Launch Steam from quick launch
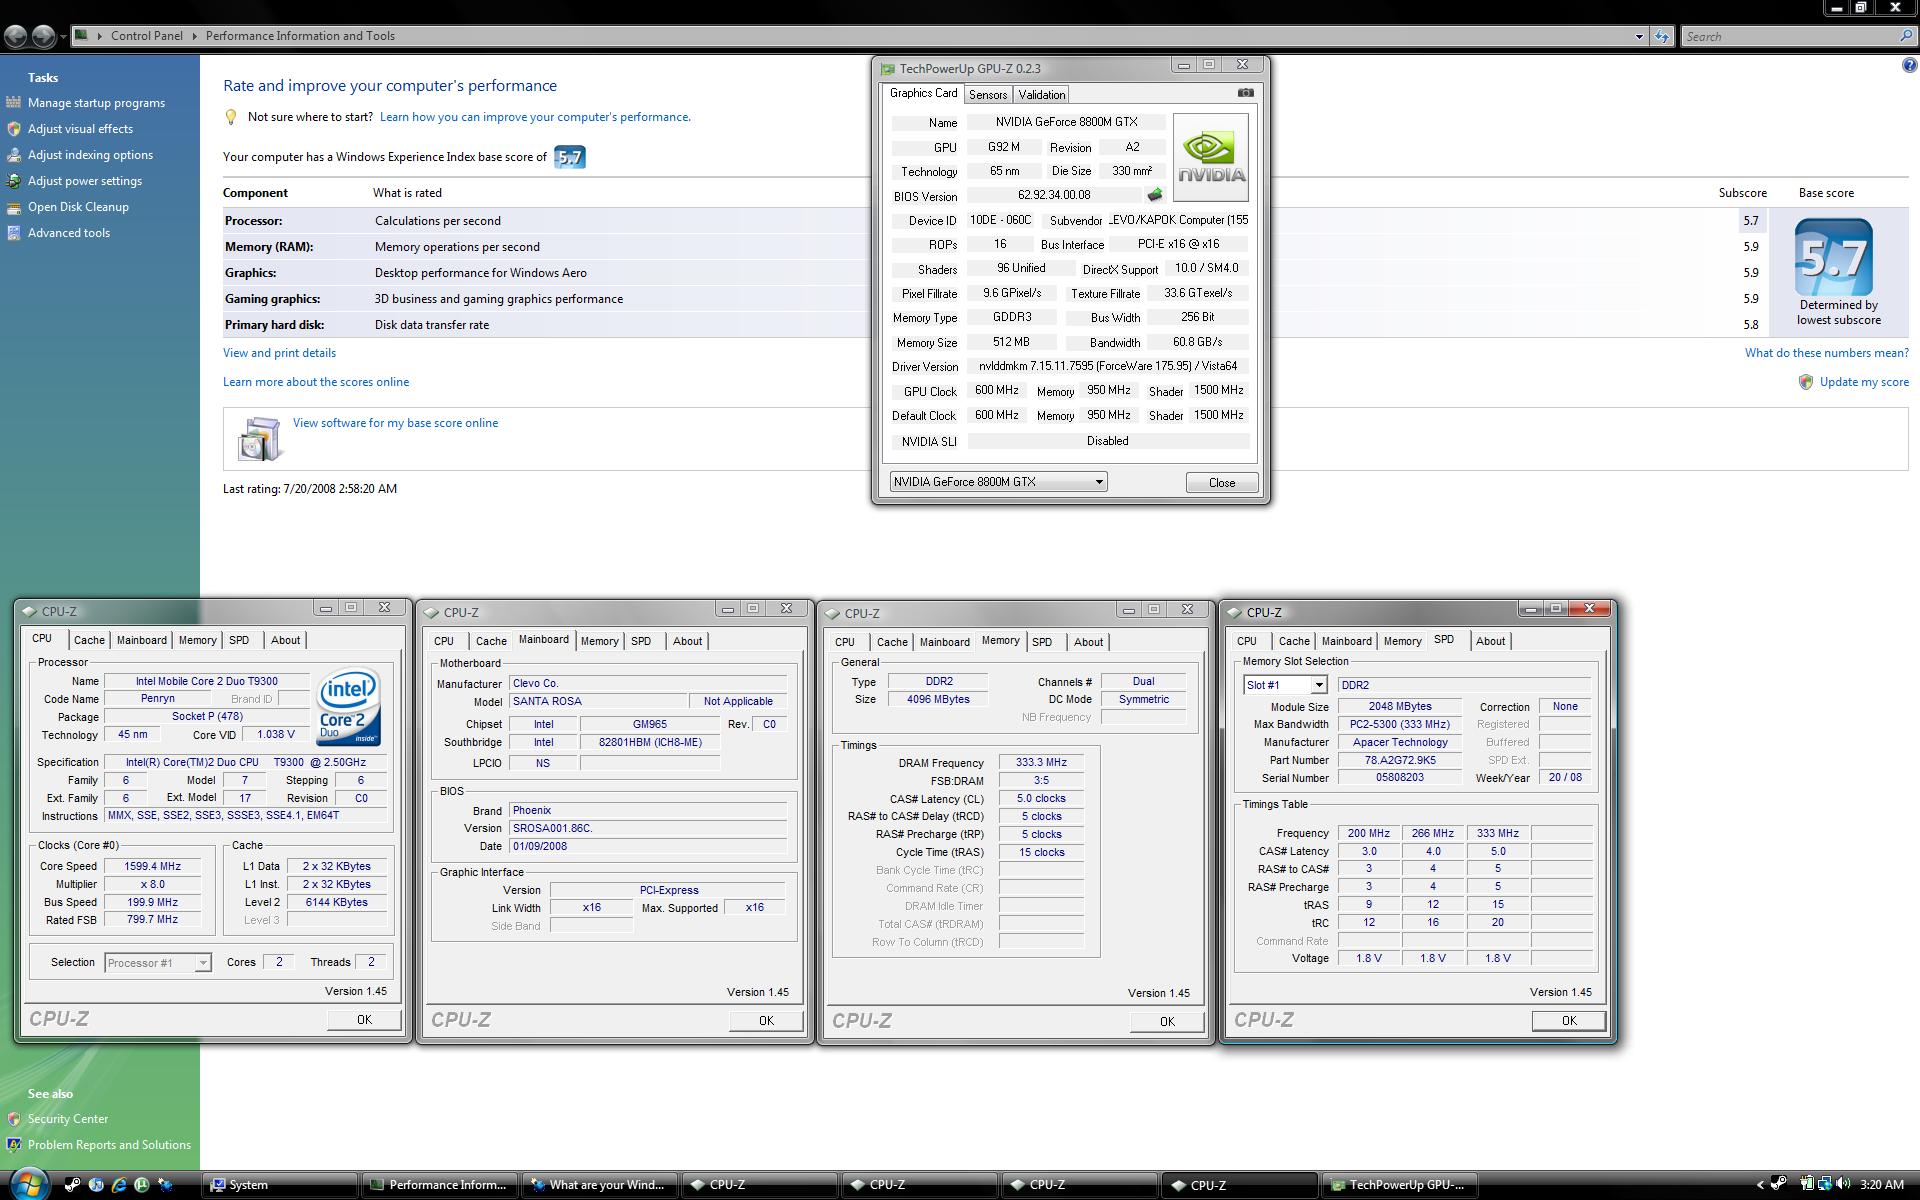Viewport: 1920px width, 1200px height. (x=73, y=1185)
